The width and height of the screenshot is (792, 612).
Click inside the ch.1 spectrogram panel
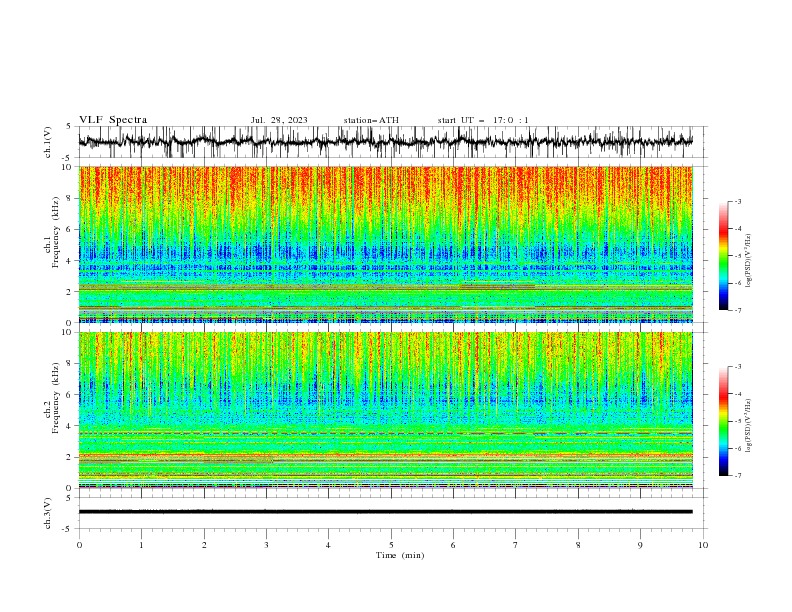tap(386, 244)
